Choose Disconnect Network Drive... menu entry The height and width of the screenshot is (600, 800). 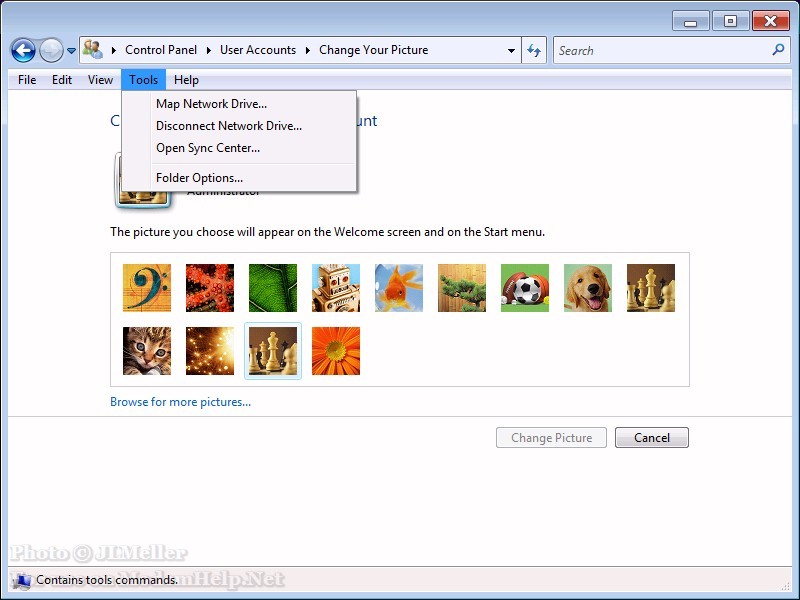(239, 126)
